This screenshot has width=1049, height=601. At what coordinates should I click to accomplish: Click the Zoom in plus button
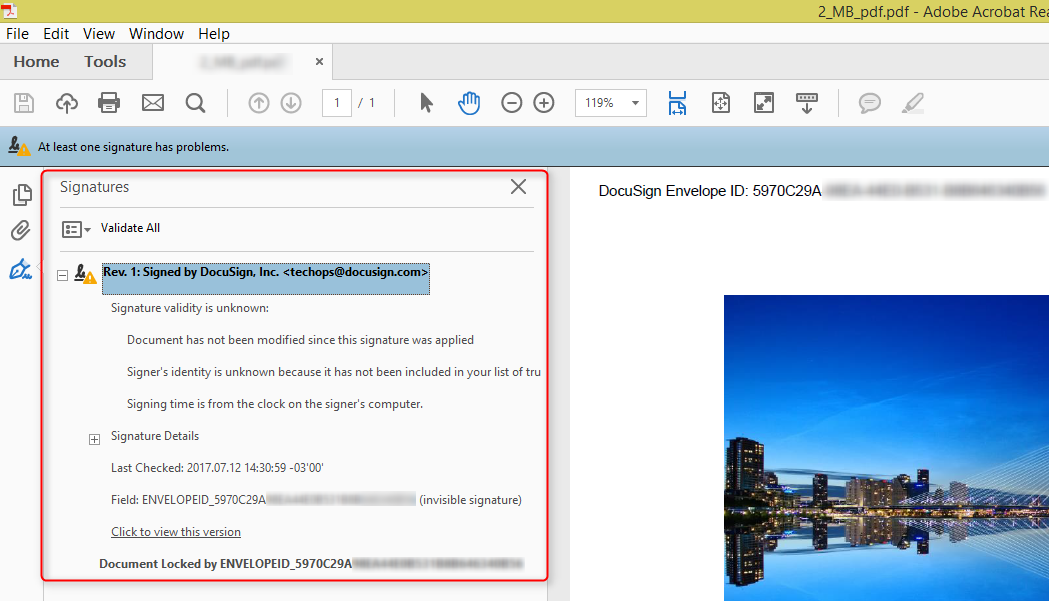click(544, 103)
